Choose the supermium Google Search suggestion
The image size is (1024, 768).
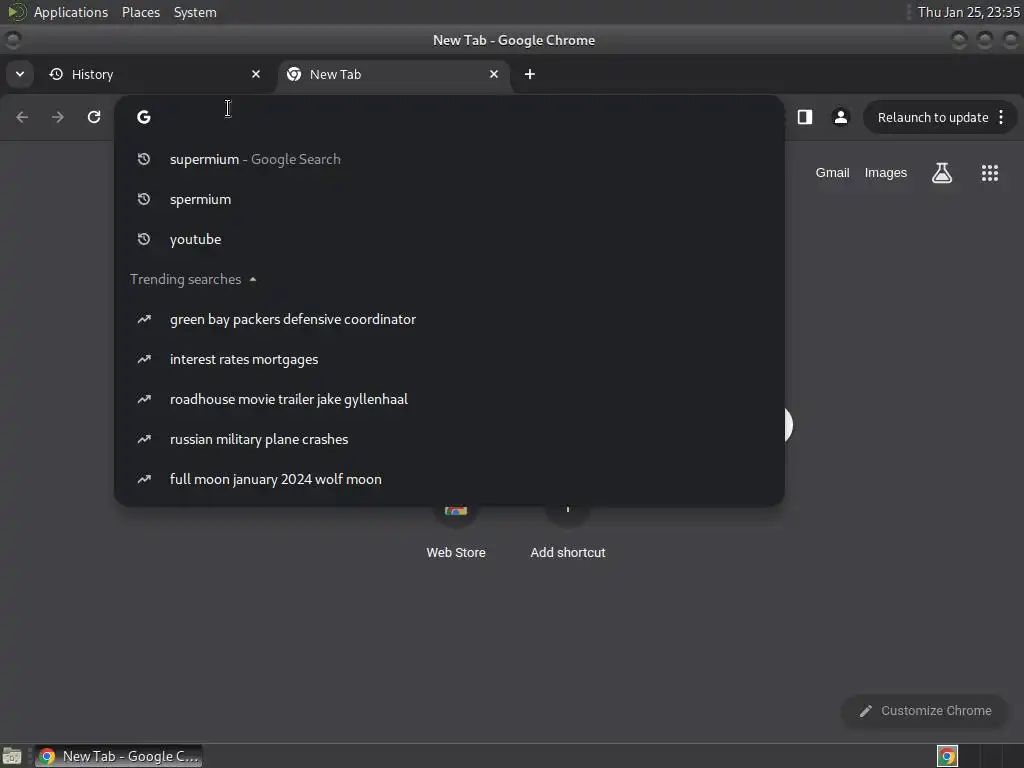[449, 159]
